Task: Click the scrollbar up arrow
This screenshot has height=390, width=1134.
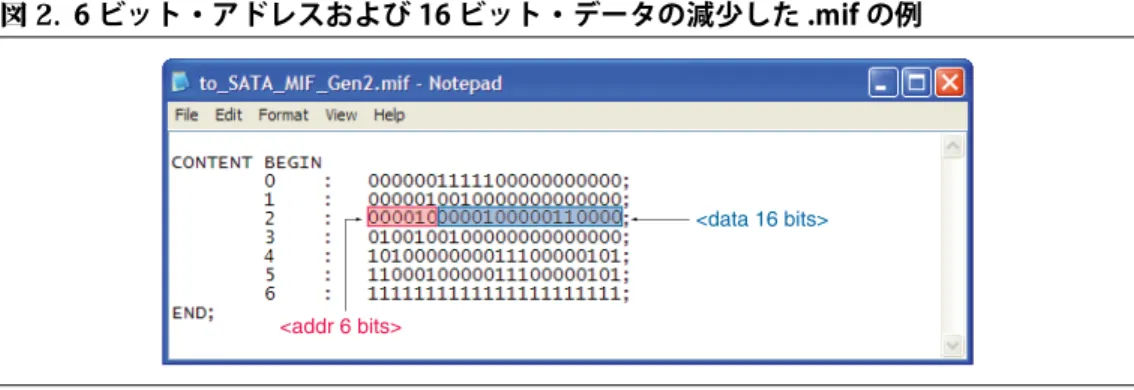Action: pos(954,146)
